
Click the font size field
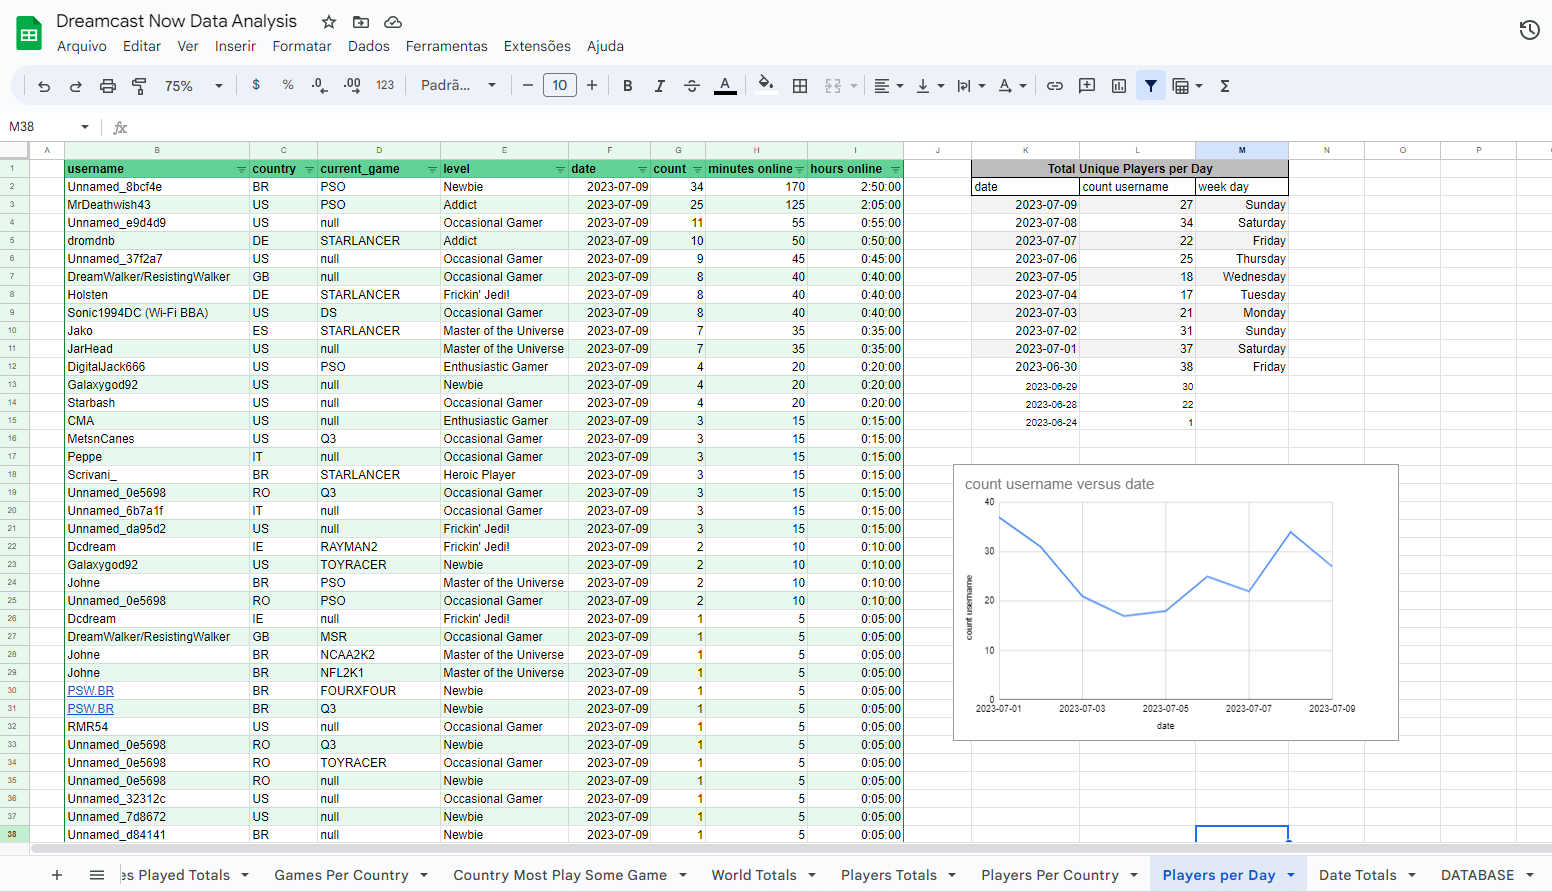[560, 86]
